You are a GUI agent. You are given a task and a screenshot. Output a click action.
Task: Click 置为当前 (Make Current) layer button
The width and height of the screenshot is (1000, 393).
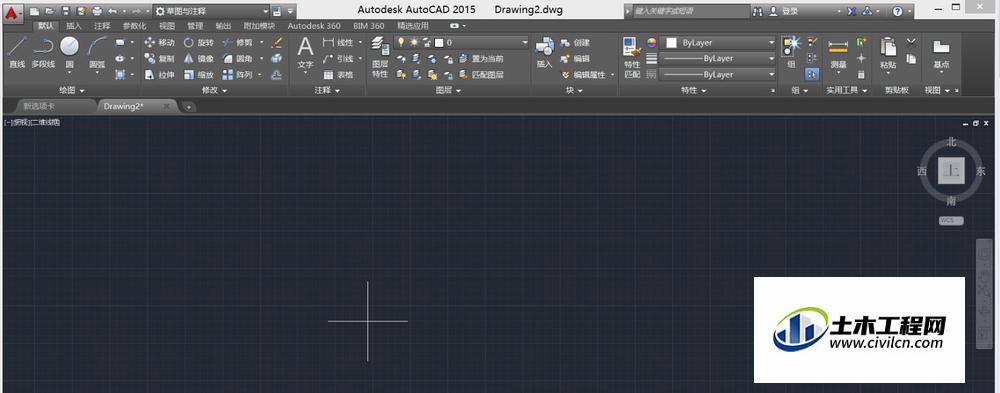(x=482, y=59)
